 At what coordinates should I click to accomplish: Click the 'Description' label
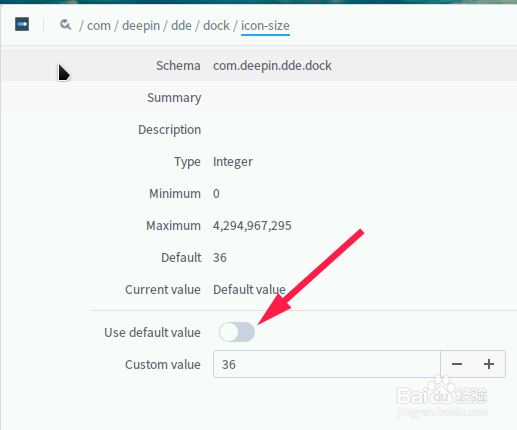(x=169, y=130)
